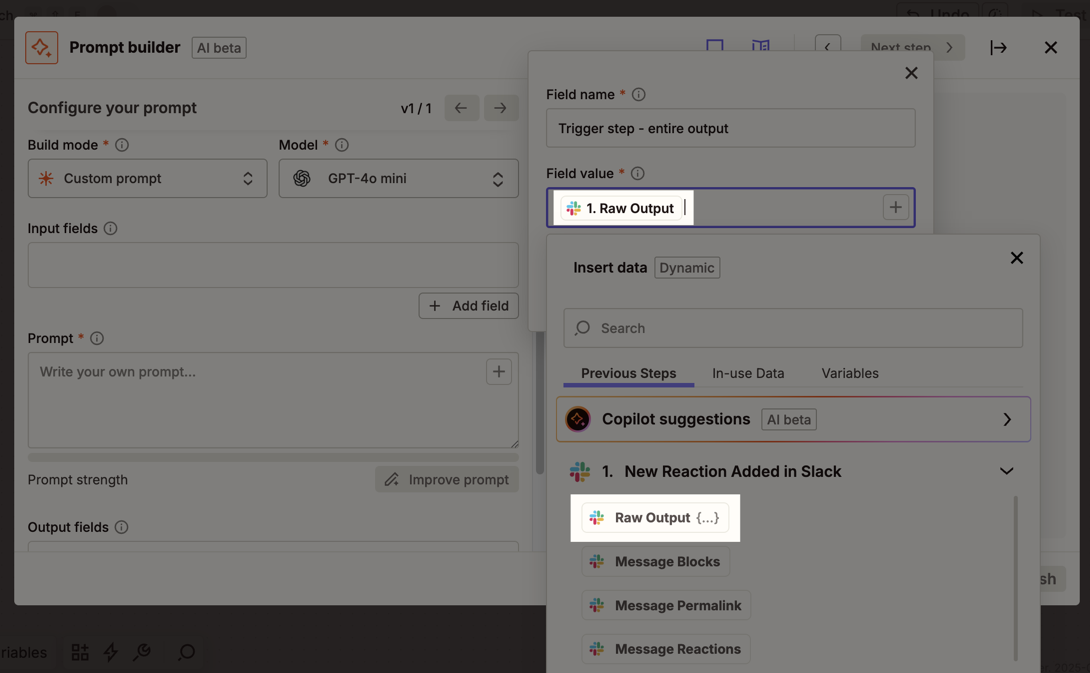Click the next version arrow

click(x=500, y=108)
